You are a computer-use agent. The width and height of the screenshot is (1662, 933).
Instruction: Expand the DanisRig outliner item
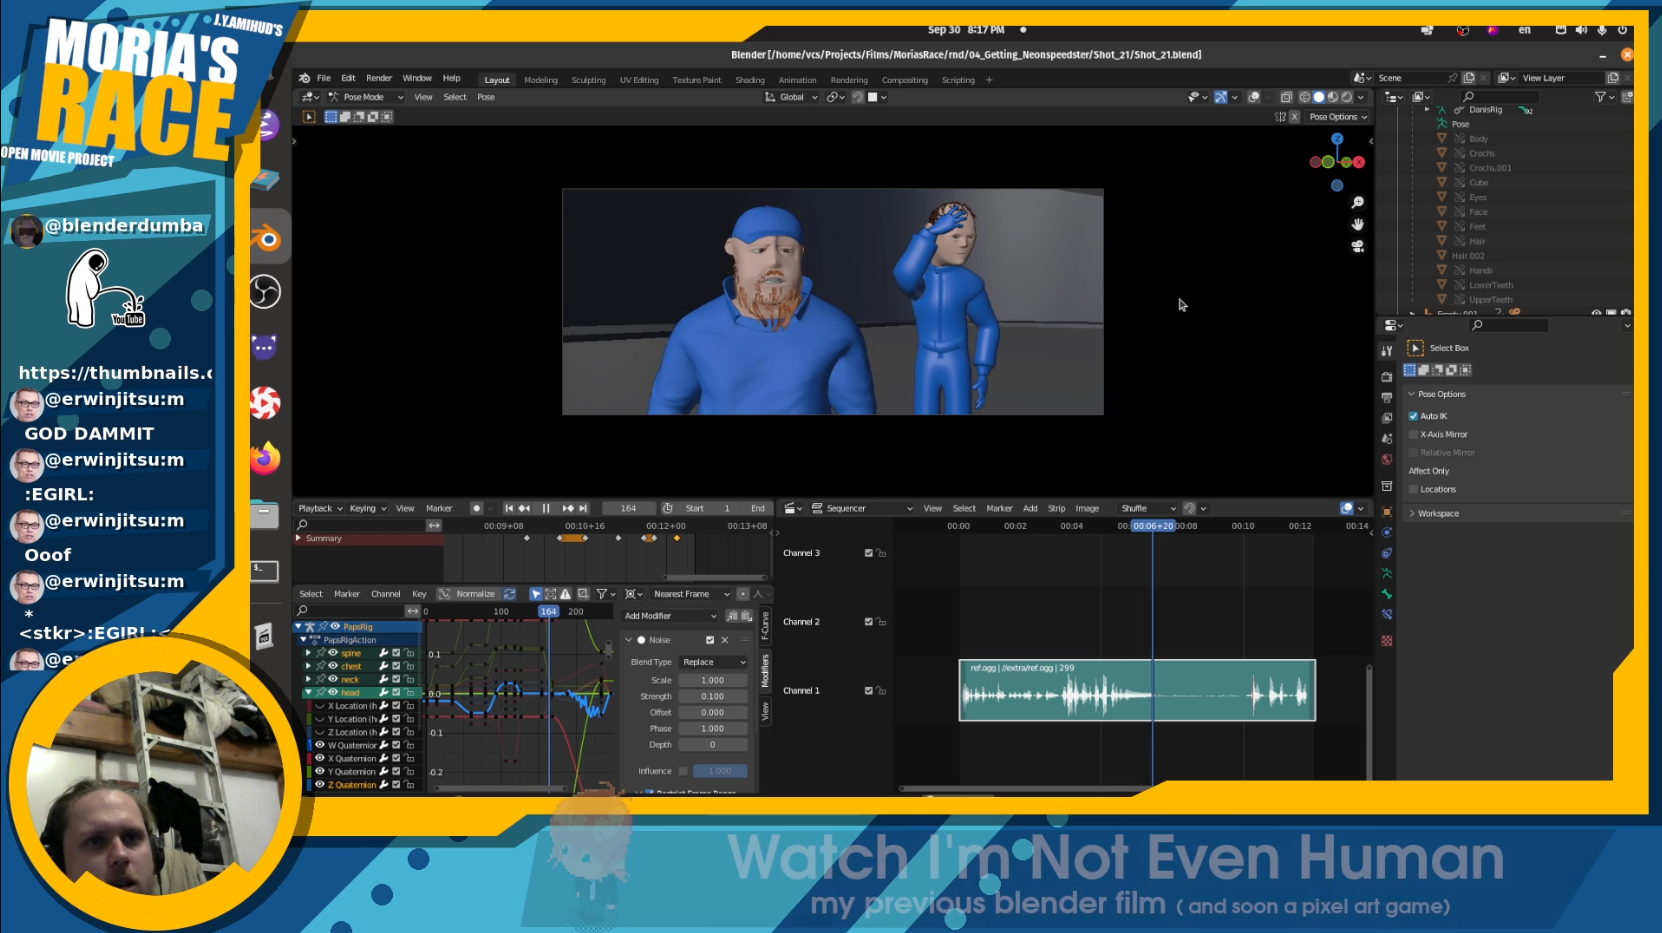(x=1427, y=110)
